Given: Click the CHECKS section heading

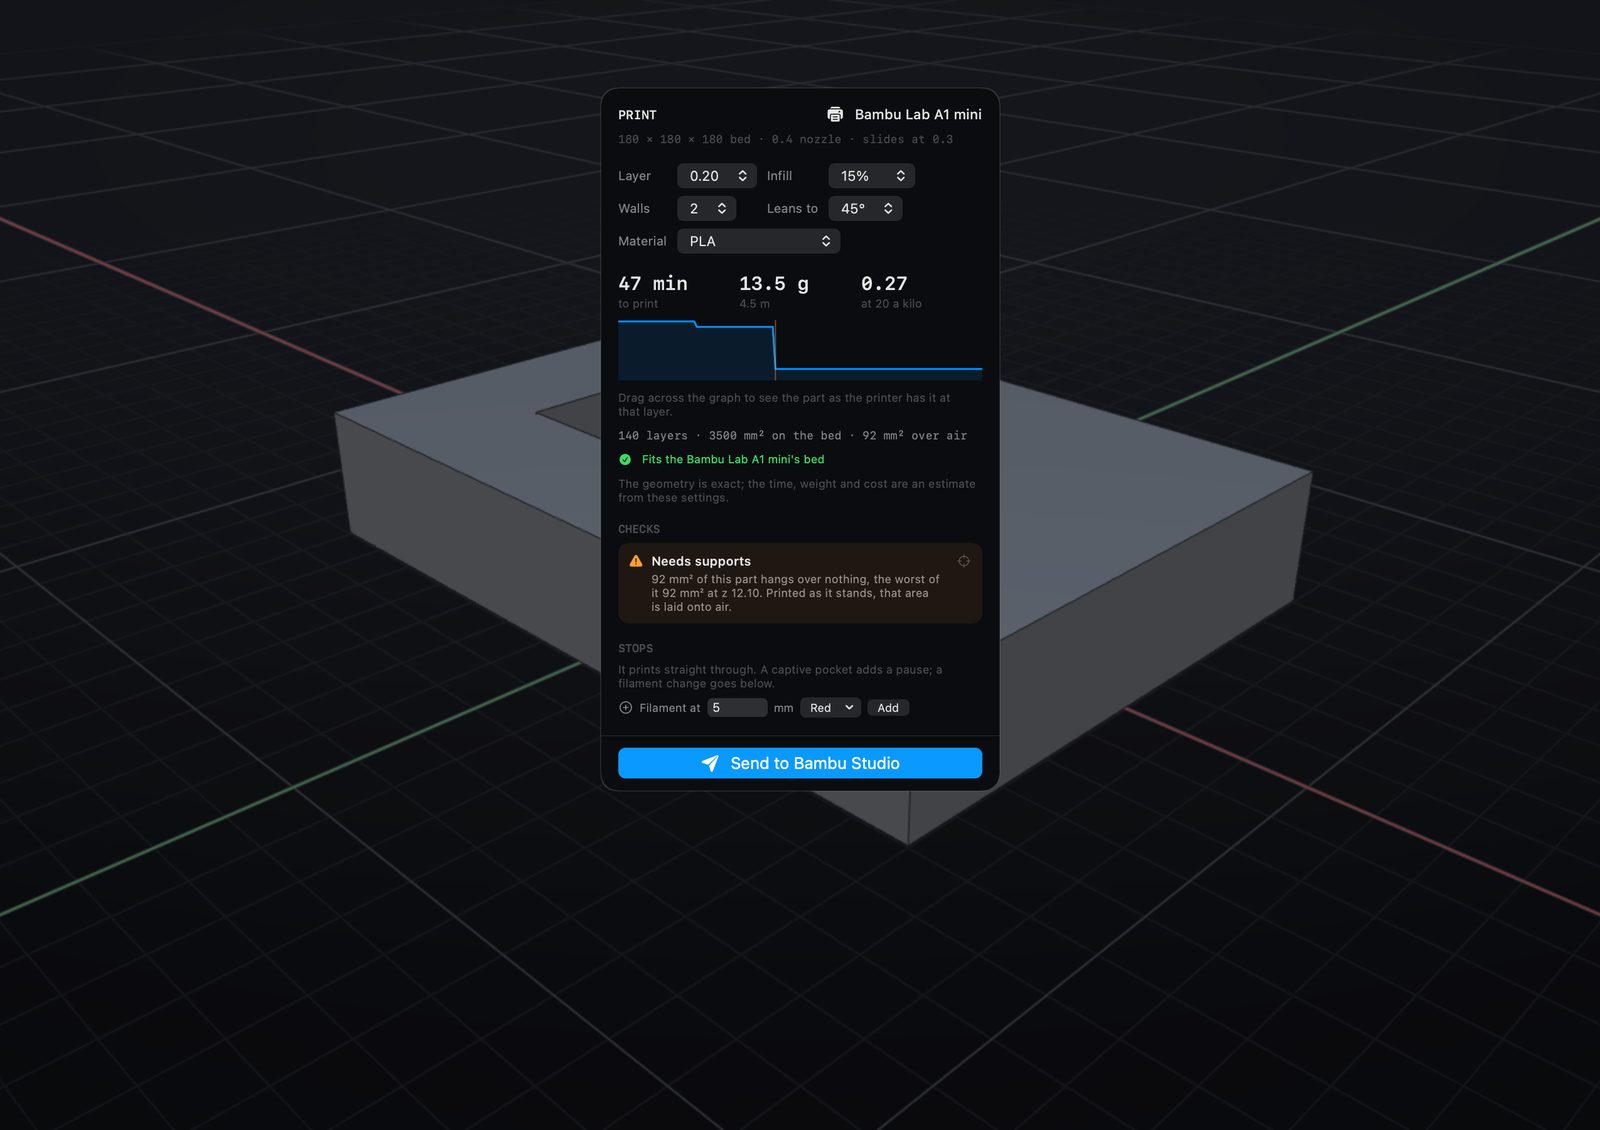Looking at the screenshot, I should [x=639, y=529].
